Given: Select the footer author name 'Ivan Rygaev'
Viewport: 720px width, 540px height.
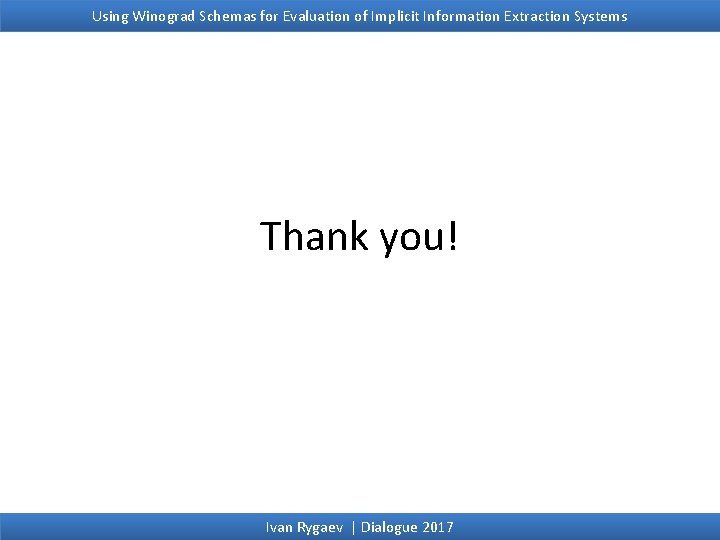Looking at the screenshot, I should coord(304,527).
